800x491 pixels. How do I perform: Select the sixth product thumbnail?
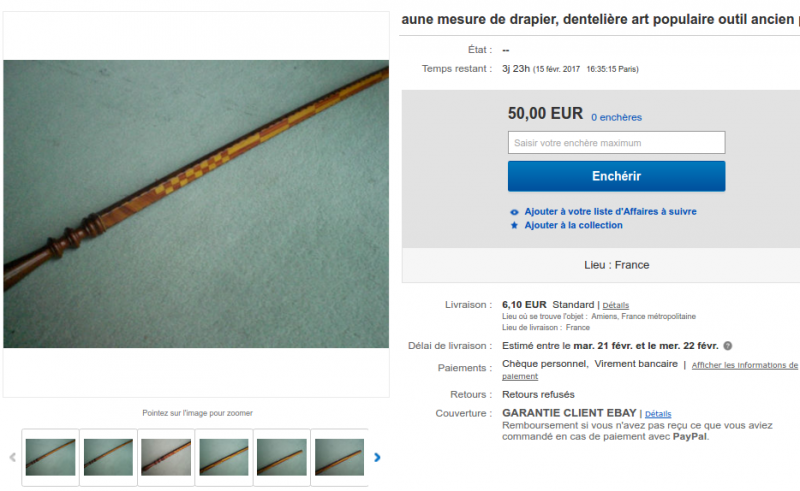click(x=339, y=457)
